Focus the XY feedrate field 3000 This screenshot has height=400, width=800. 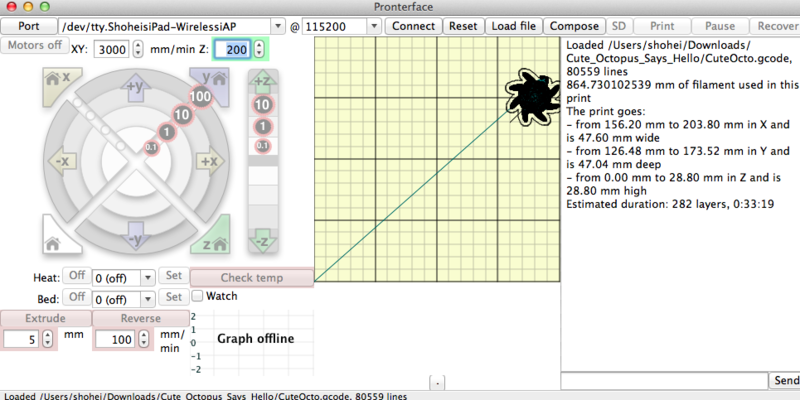tap(113, 49)
